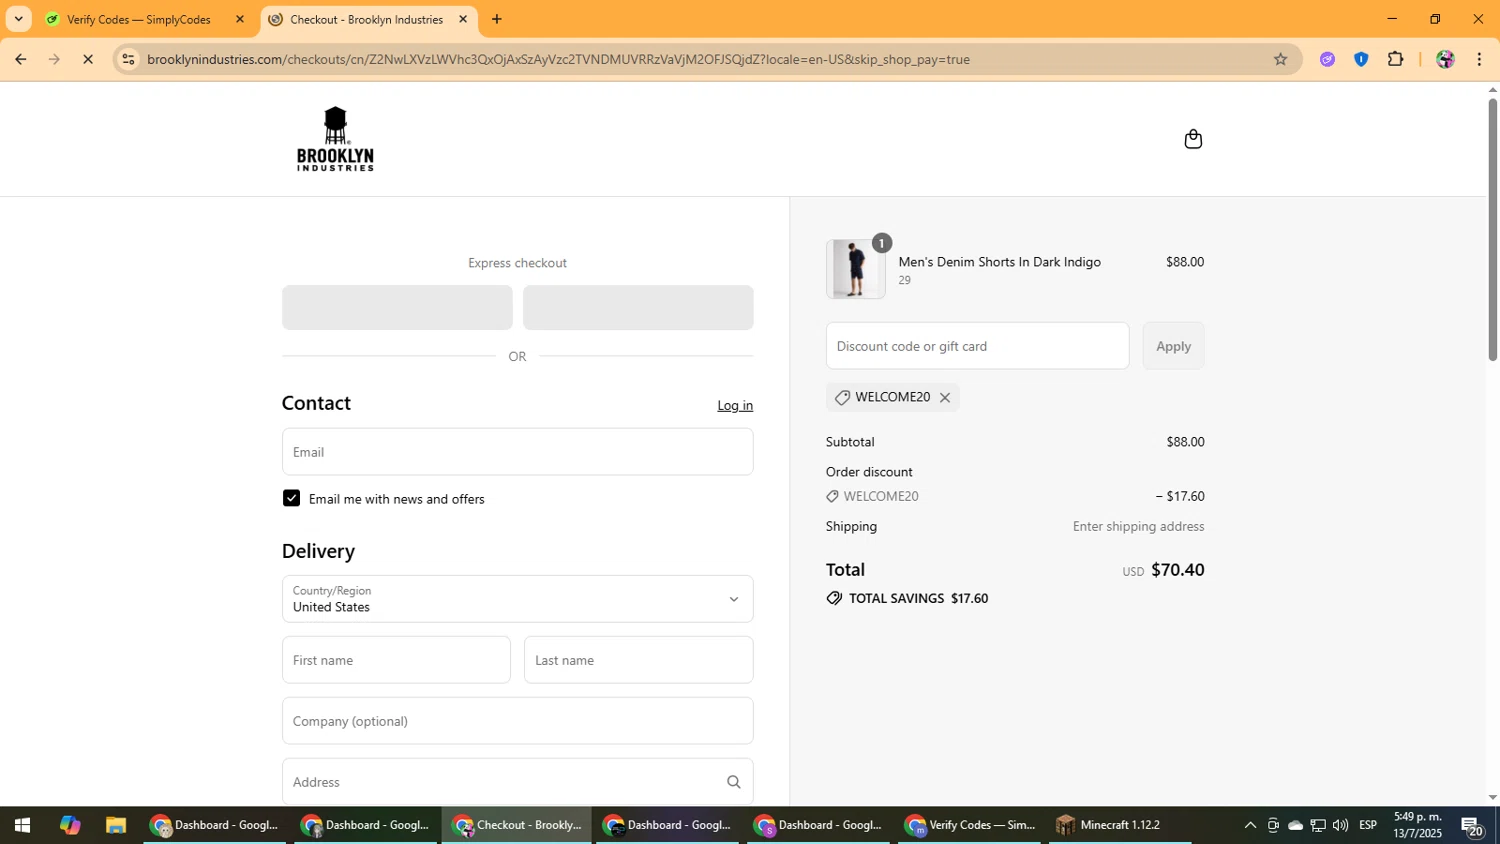Open the OneDrive cloud tray icon
This screenshot has width=1500, height=844.
click(1295, 825)
